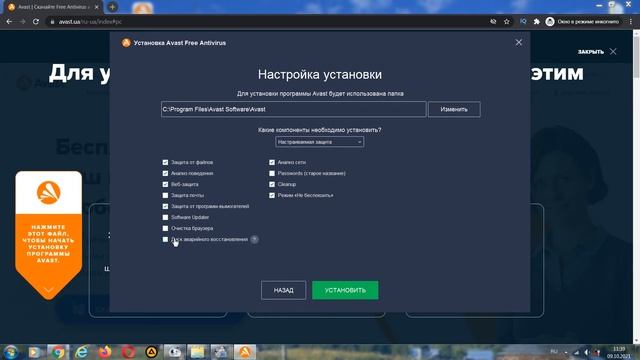Open a new Chrome tab

(112, 7)
